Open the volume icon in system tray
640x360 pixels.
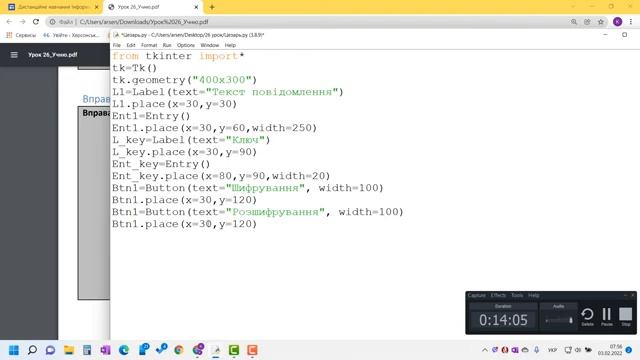point(578,350)
